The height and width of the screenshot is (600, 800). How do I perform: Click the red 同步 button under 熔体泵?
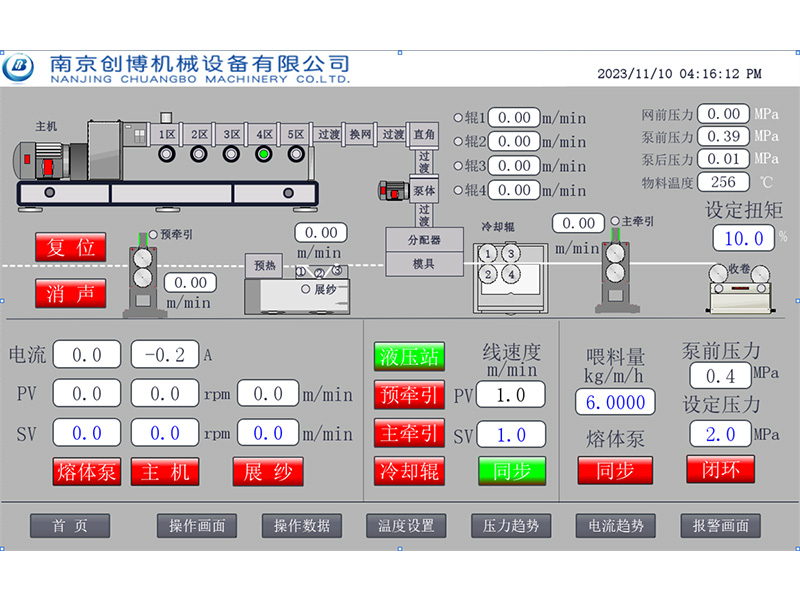point(615,470)
